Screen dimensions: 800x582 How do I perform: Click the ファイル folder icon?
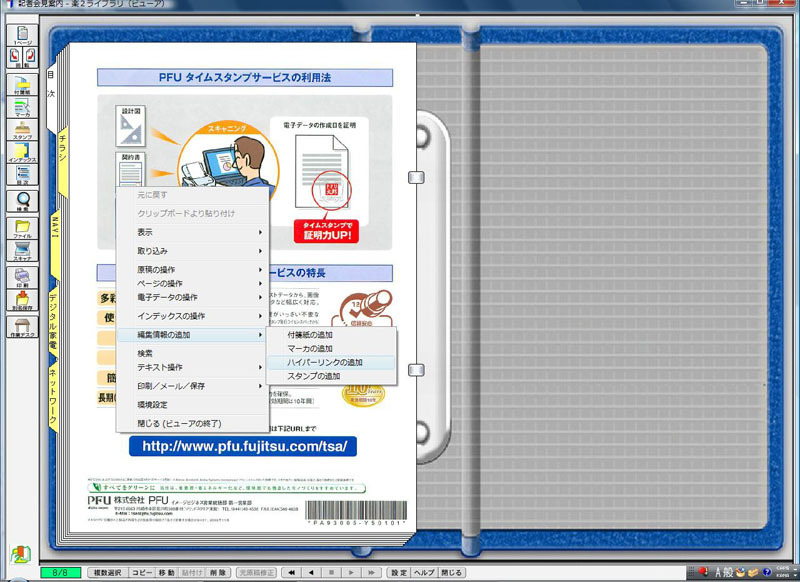22,229
